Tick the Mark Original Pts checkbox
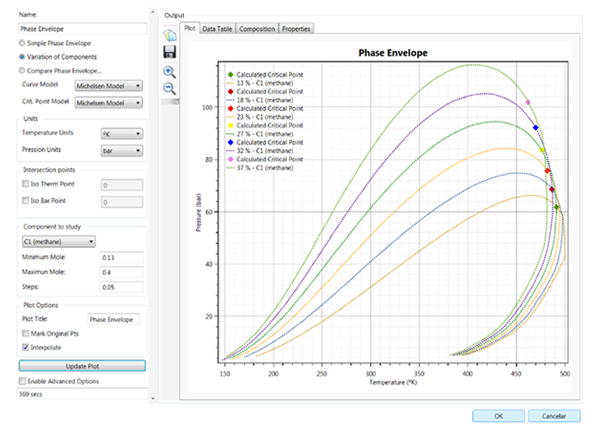The height and width of the screenshot is (432, 600). tap(26, 333)
